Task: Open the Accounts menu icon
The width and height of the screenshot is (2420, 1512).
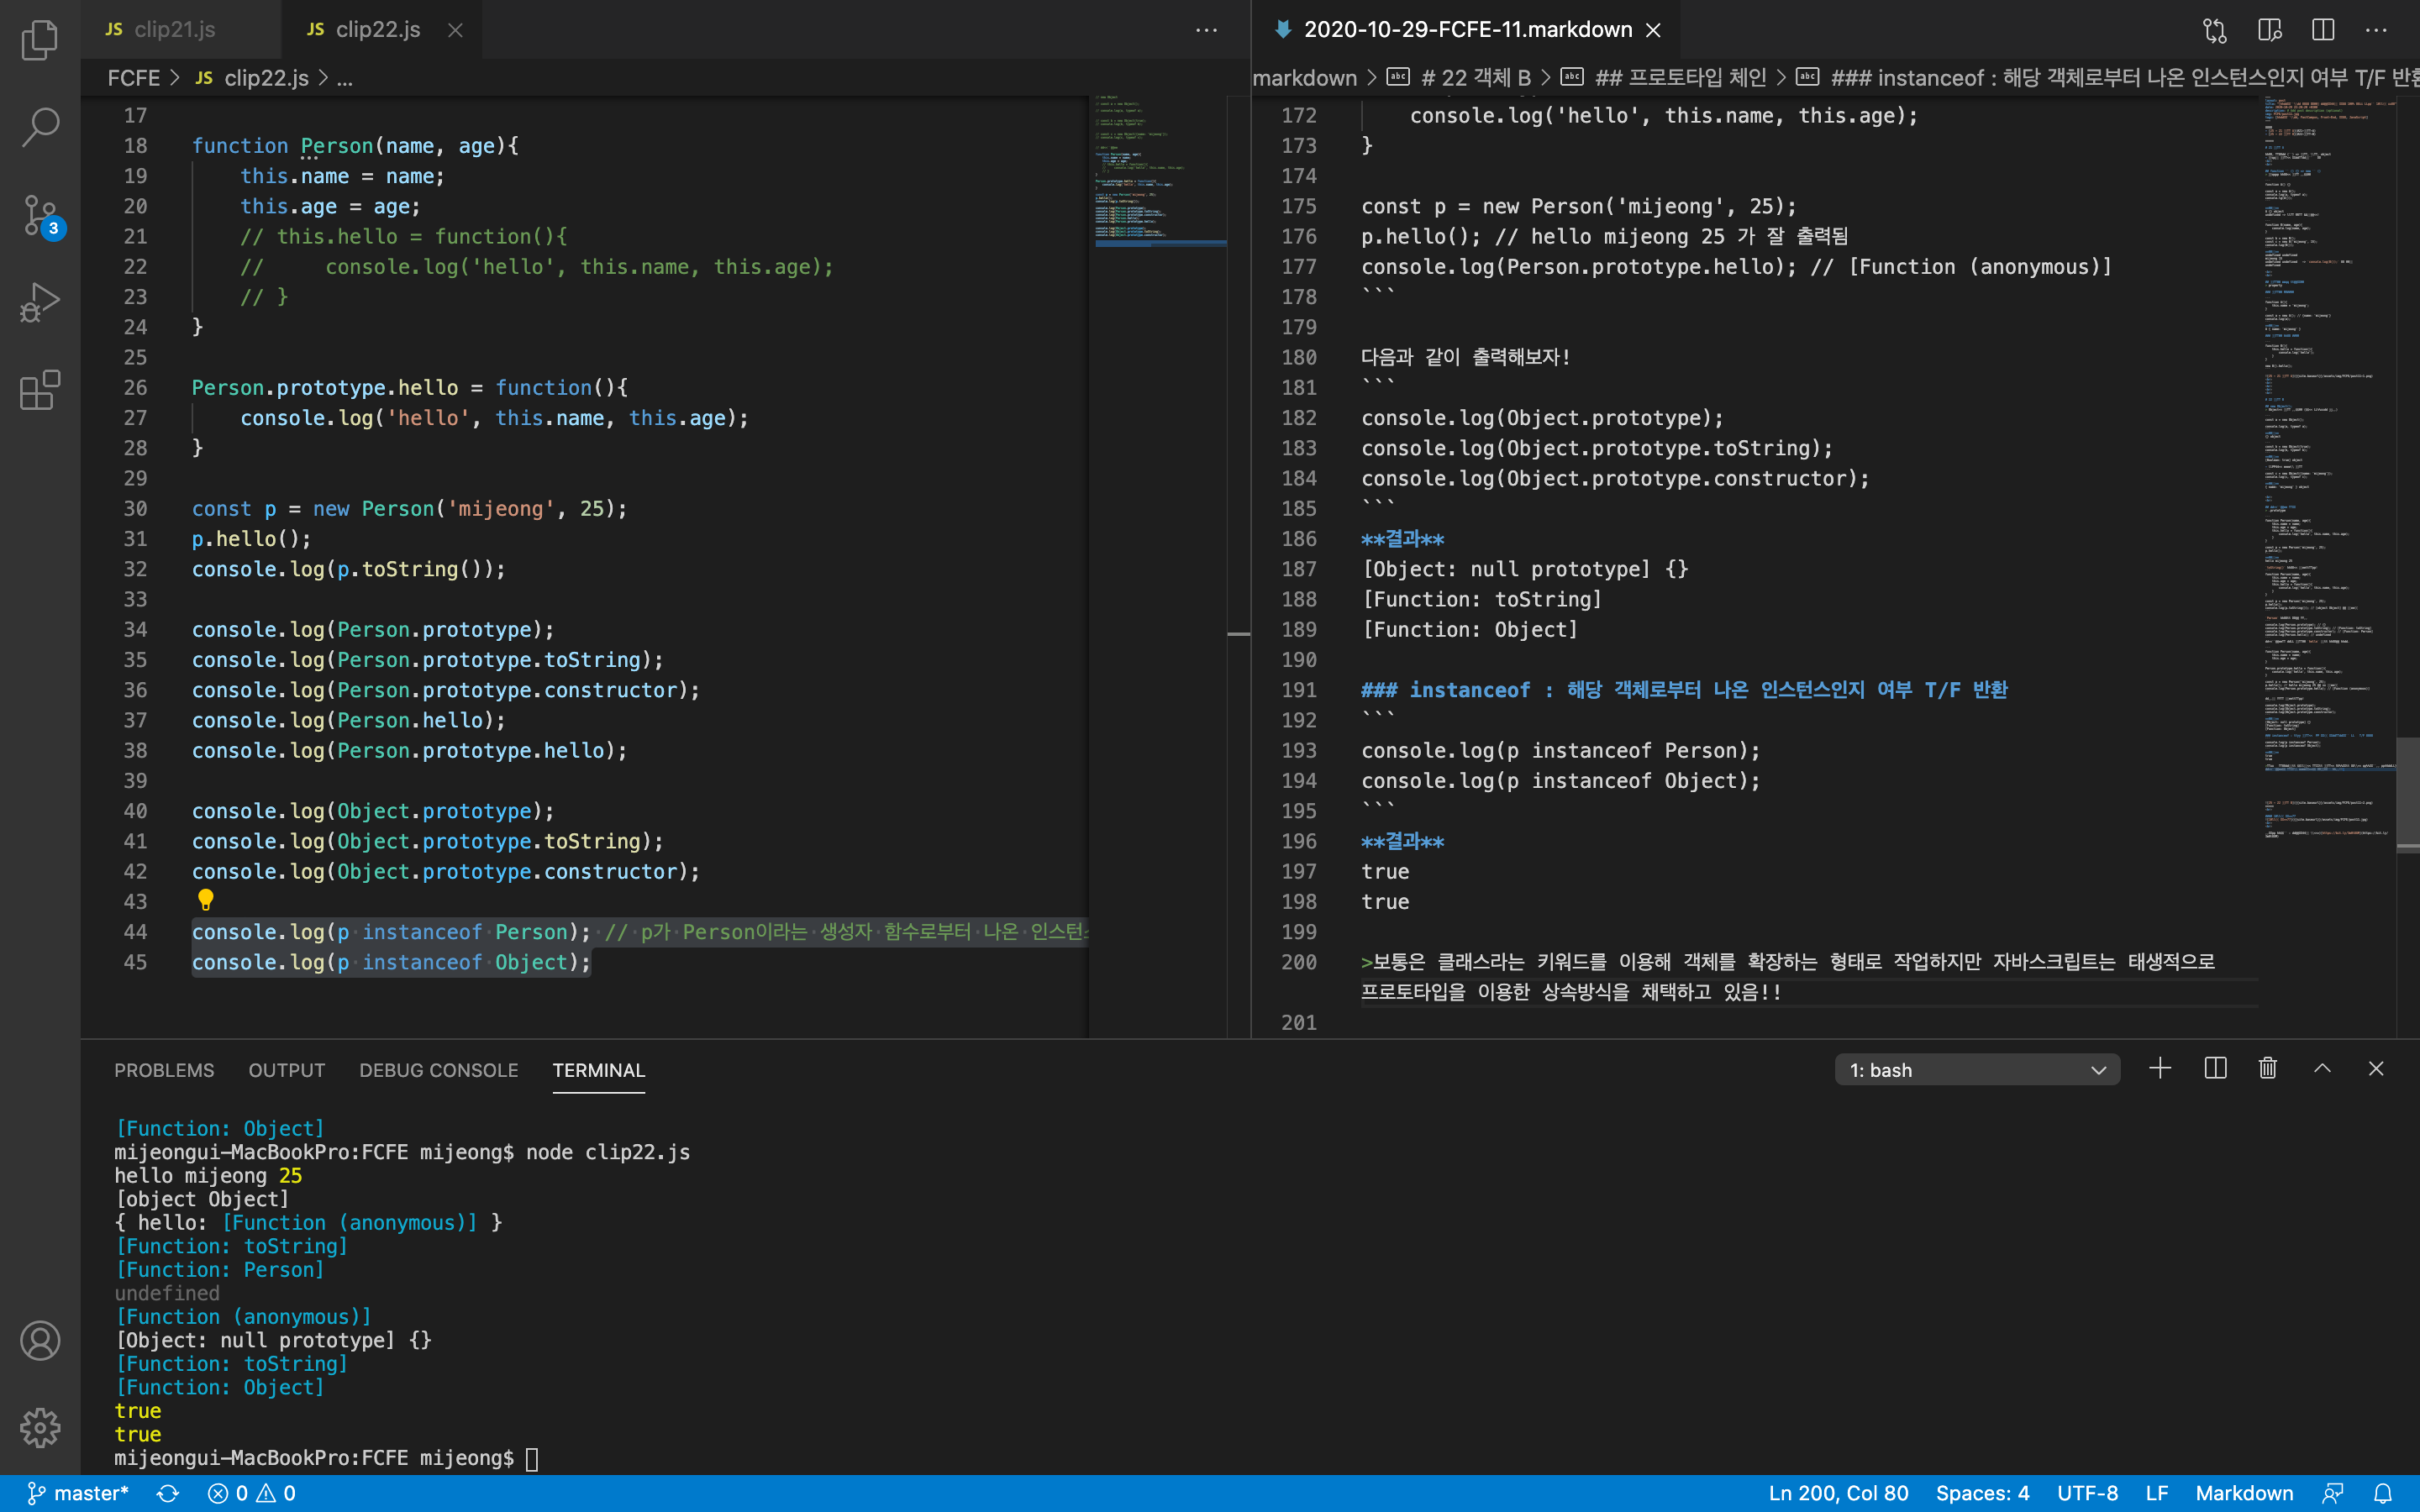Action: 40,1341
